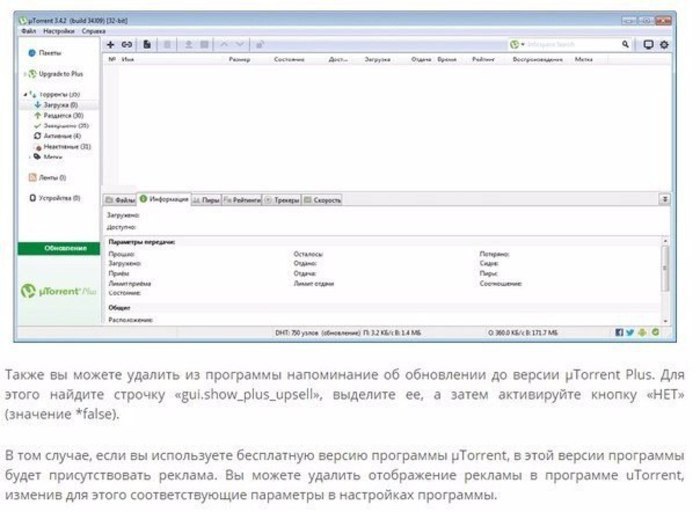Select Раздается (30) in sidebar
Screen dimensions: 700x512
(x=59, y=115)
